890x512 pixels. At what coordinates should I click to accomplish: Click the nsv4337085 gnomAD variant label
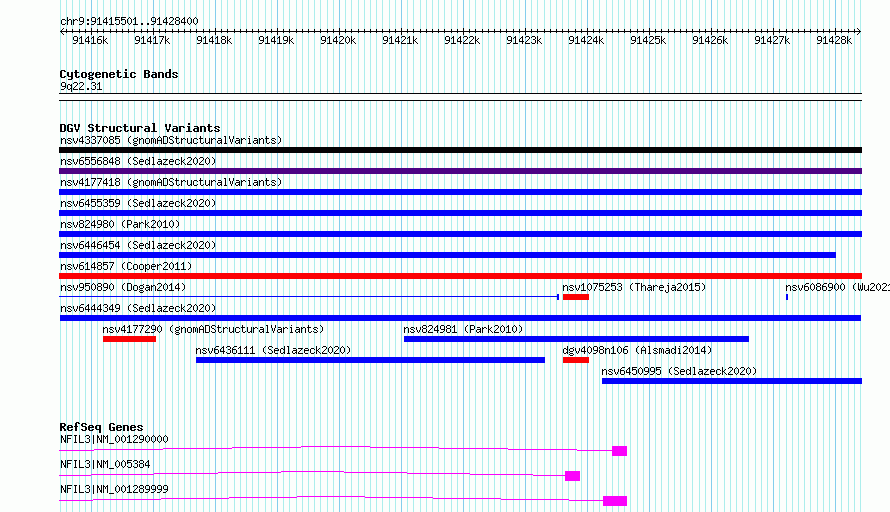tap(171, 140)
